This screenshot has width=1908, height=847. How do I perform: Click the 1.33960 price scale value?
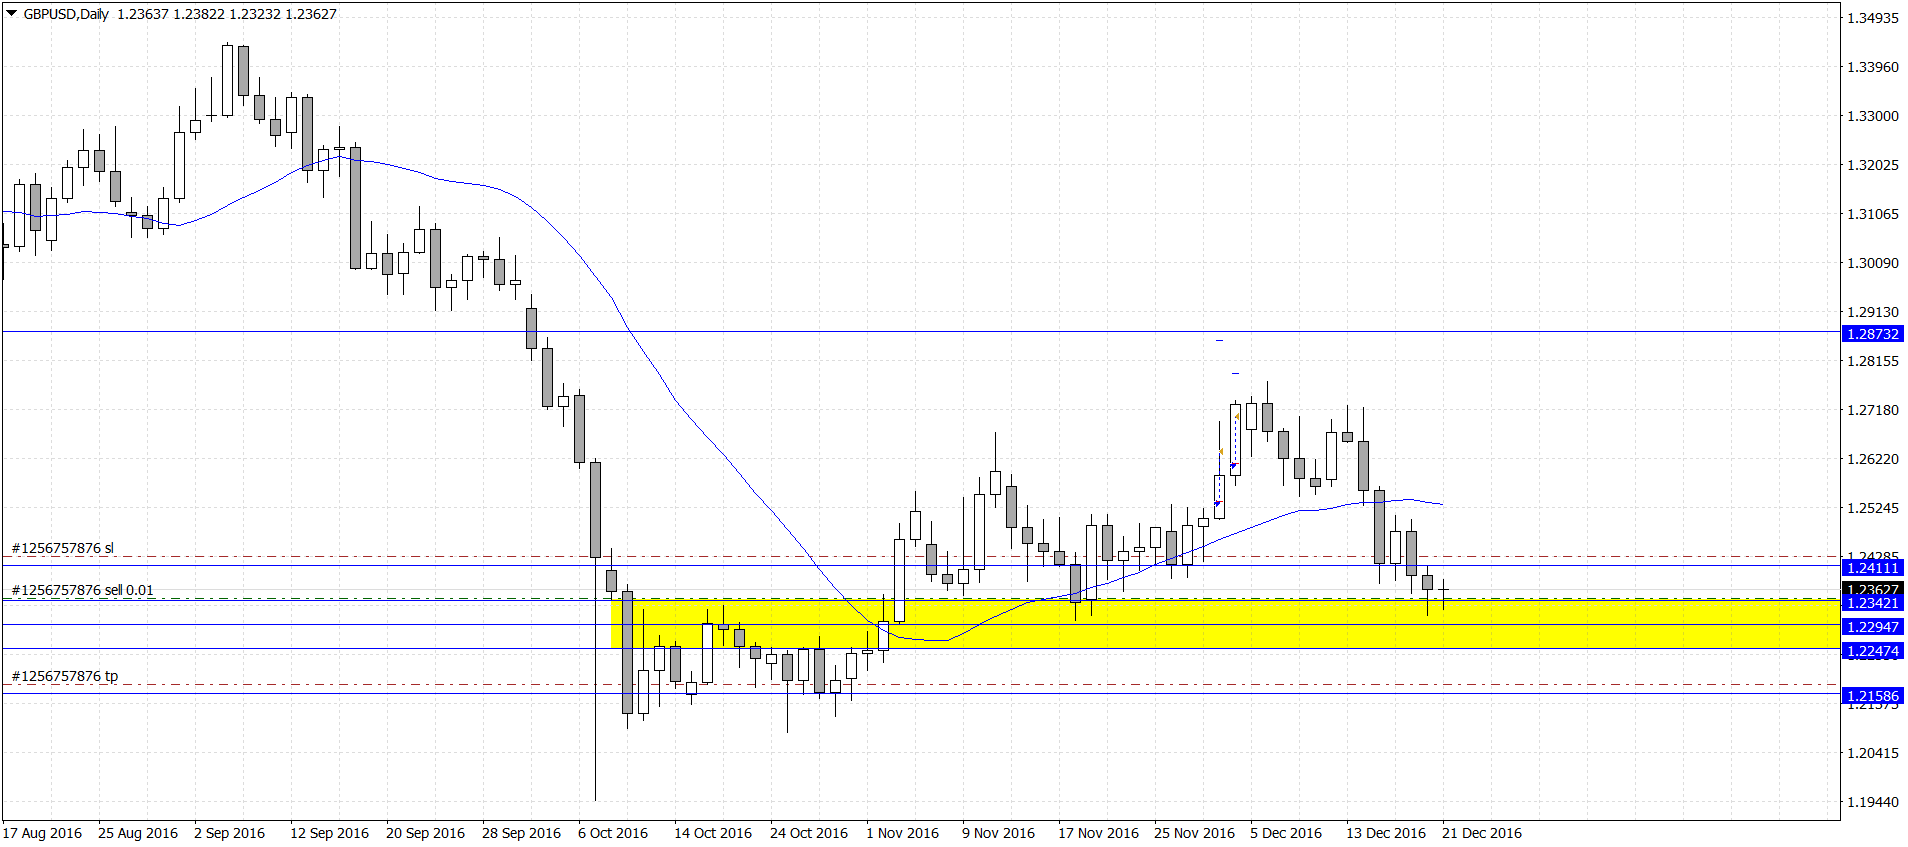1873,67
